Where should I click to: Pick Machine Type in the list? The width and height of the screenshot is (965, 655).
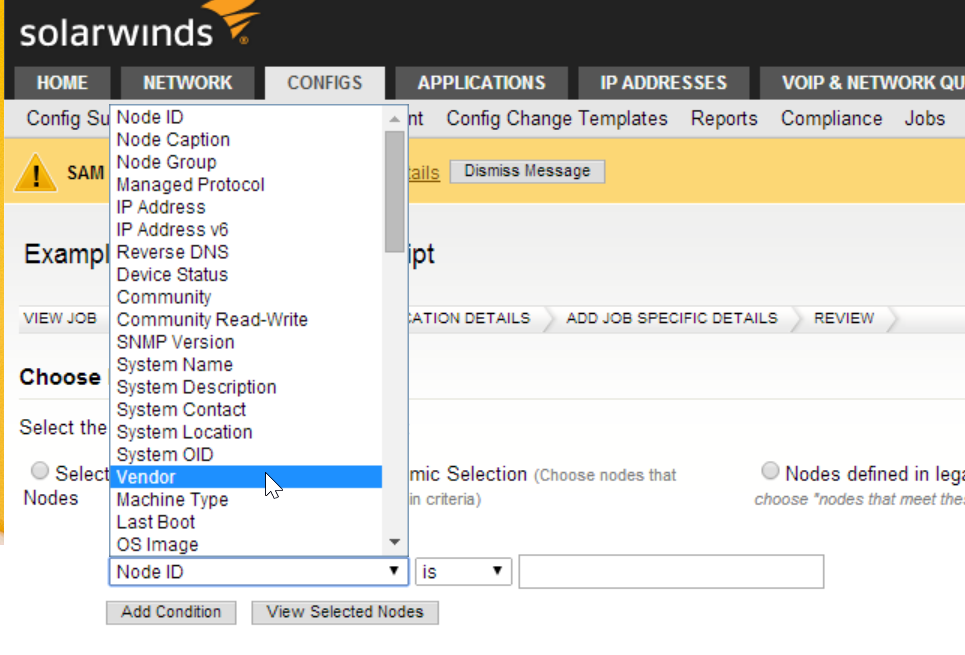tap(246, 499)
